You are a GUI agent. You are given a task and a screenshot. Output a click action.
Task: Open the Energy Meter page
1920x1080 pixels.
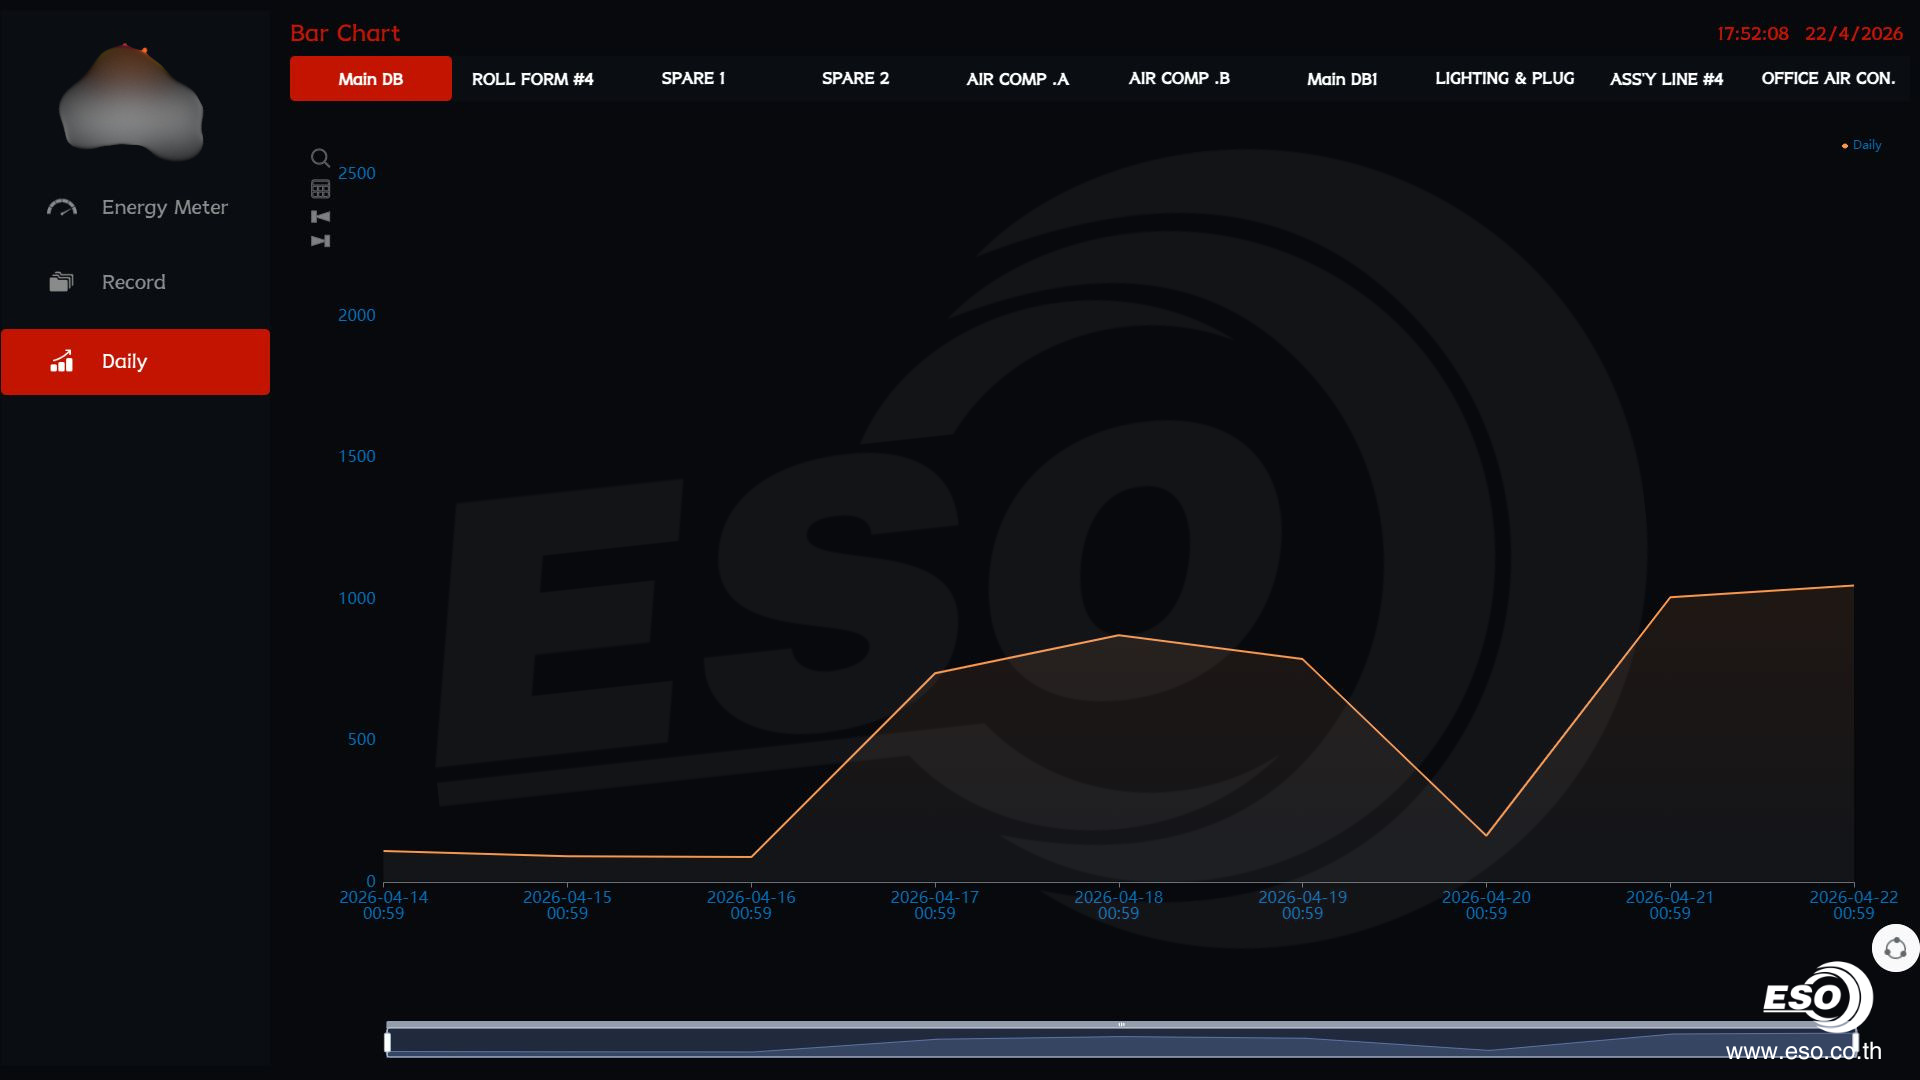click(x=164, y=208)
